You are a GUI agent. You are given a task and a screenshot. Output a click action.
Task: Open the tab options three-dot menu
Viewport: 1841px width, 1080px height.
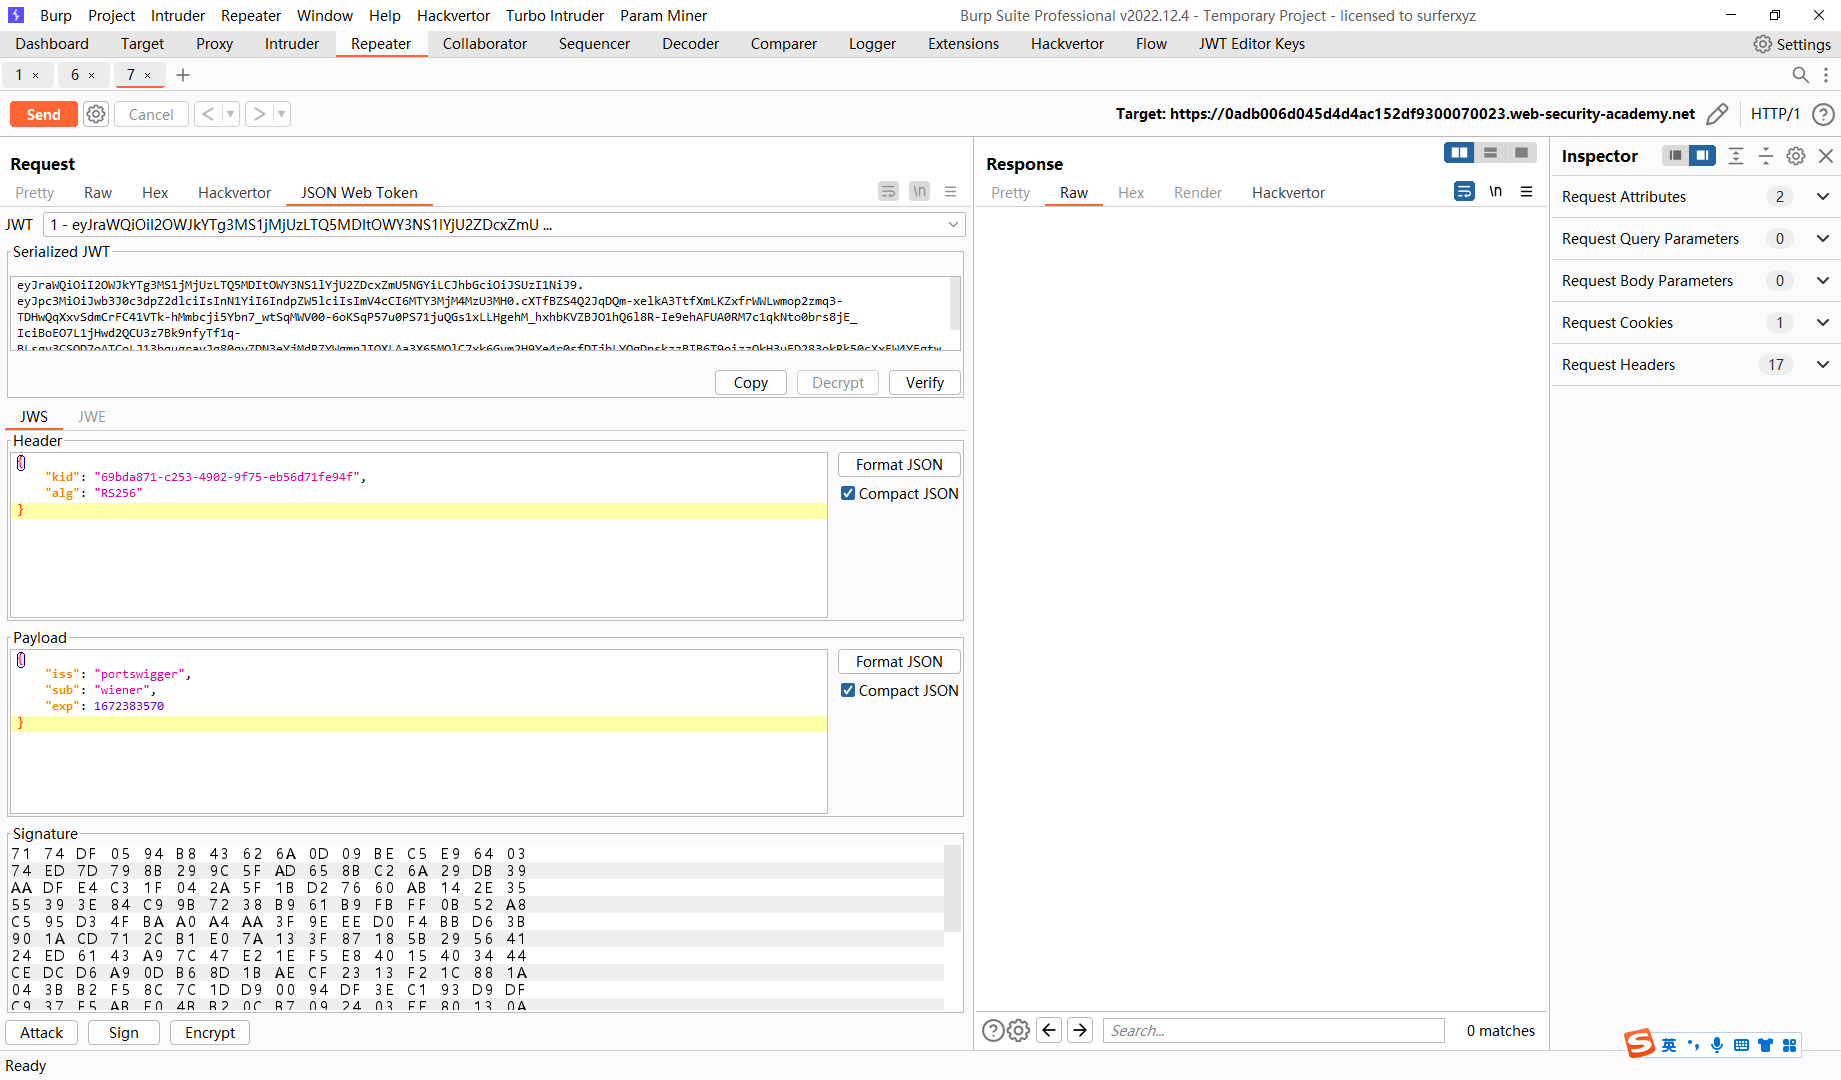[1826, 75]
